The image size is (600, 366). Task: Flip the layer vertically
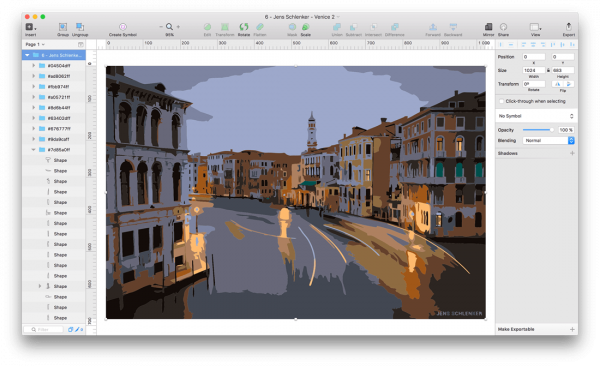point(569,84)
